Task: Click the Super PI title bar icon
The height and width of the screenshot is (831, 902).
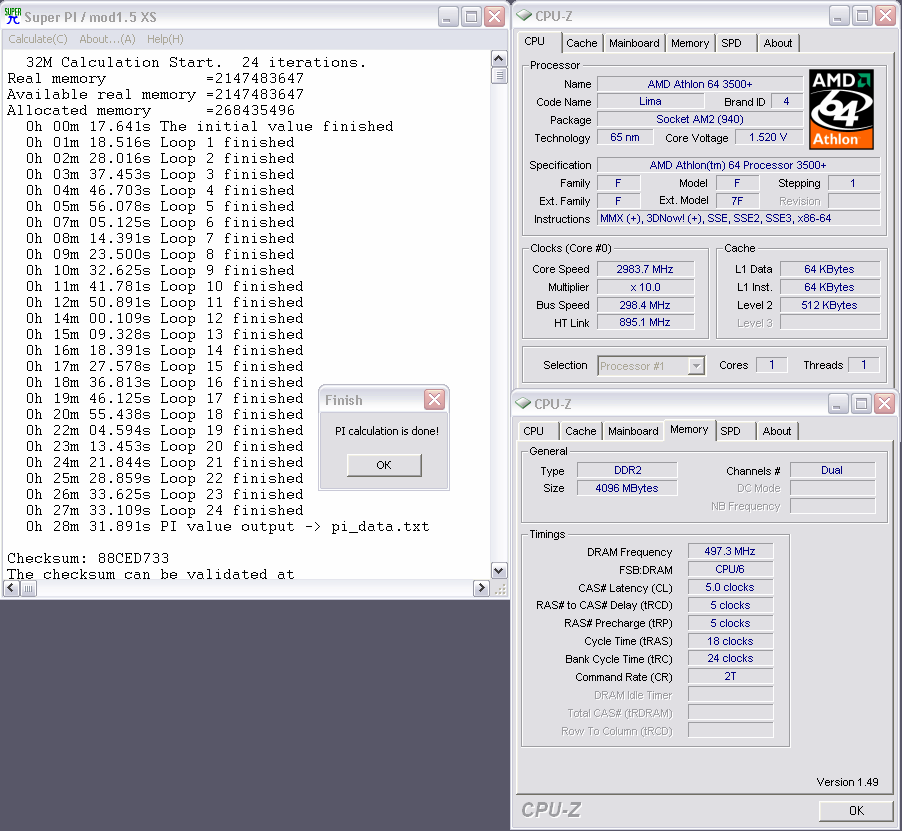Action: [13, 16]
